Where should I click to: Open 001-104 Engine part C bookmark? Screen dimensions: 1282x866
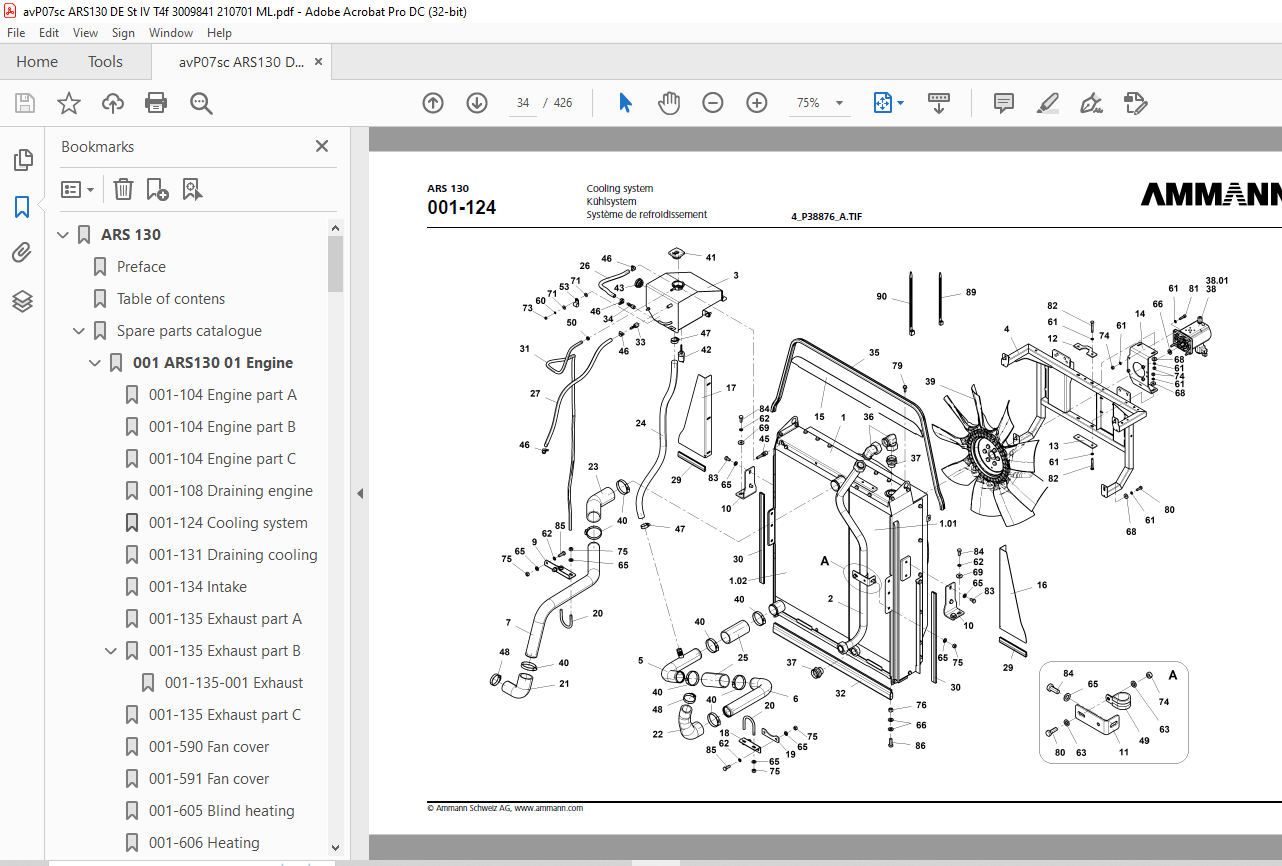pyautogui.click(x=223, y=459)
